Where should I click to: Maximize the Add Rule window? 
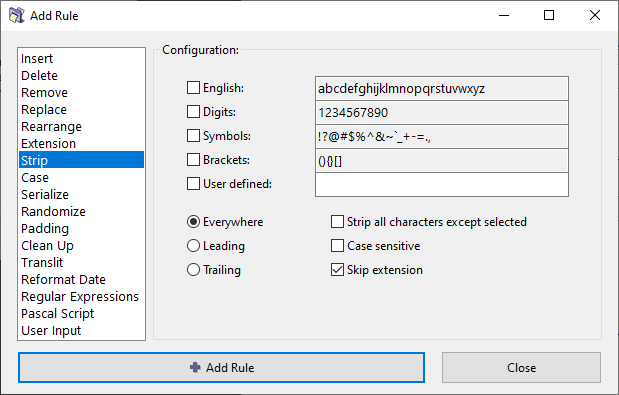[x=549, y=15]
